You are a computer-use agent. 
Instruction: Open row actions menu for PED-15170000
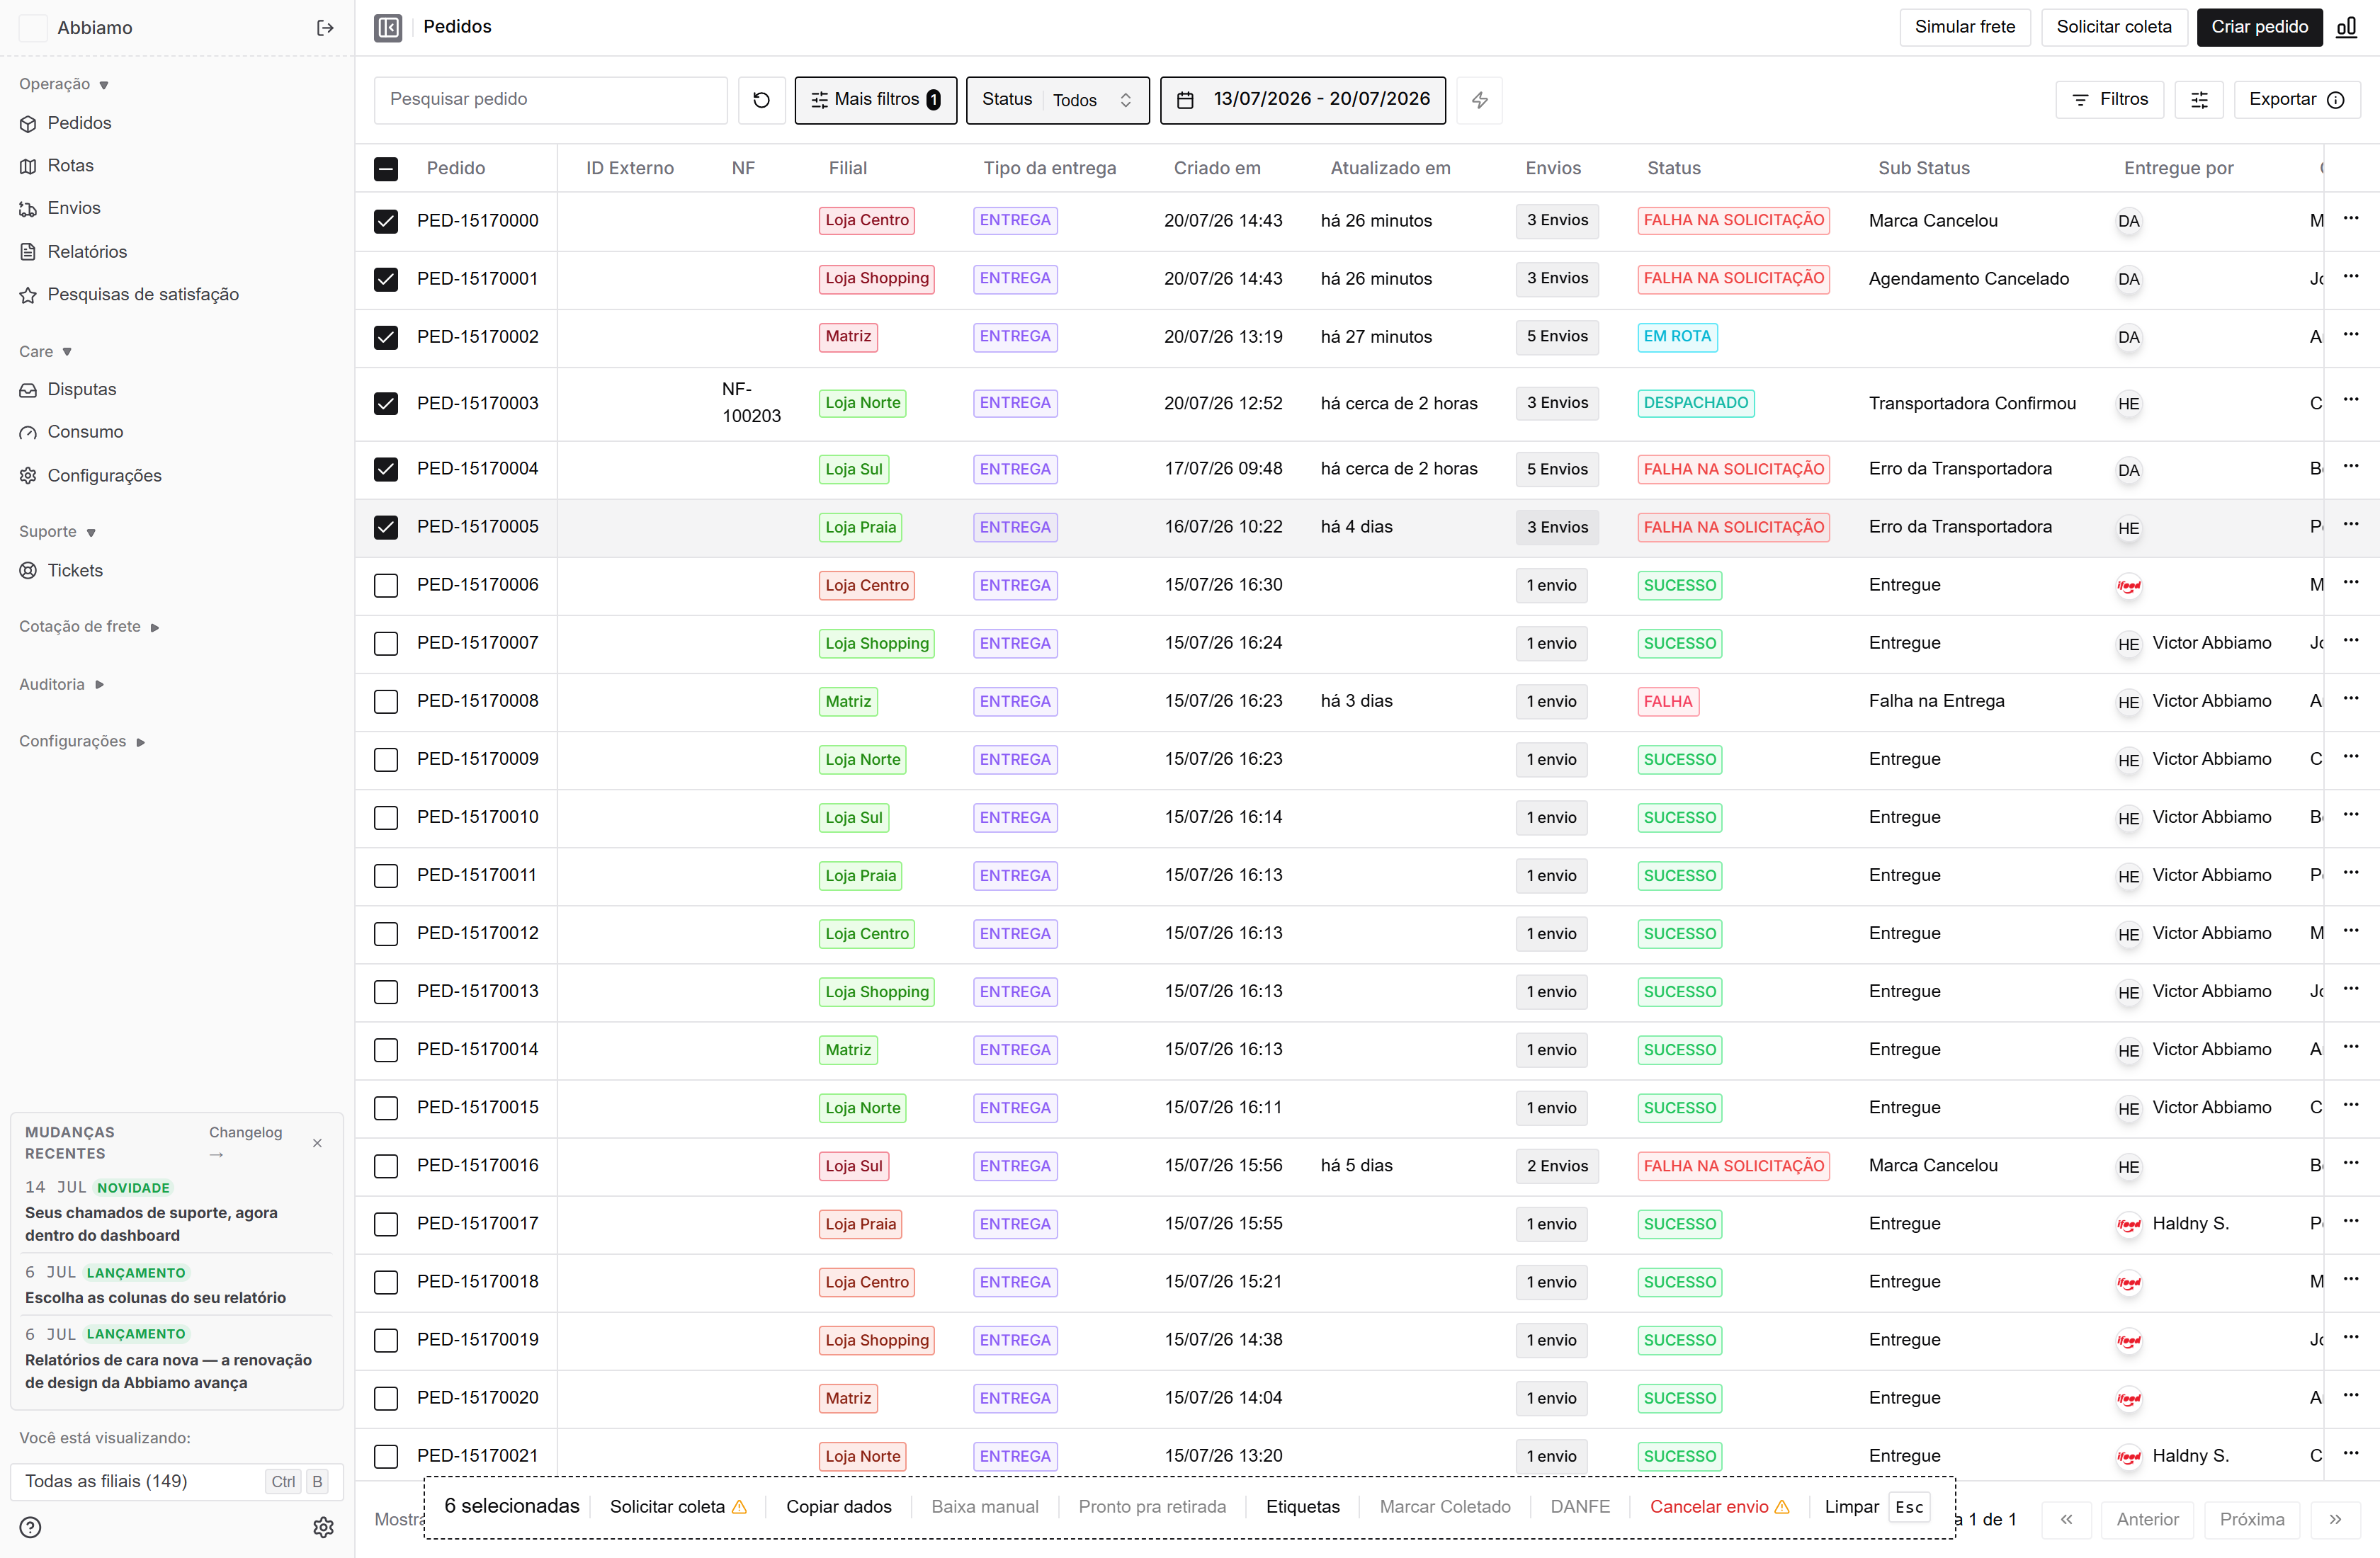(2351, 219)
